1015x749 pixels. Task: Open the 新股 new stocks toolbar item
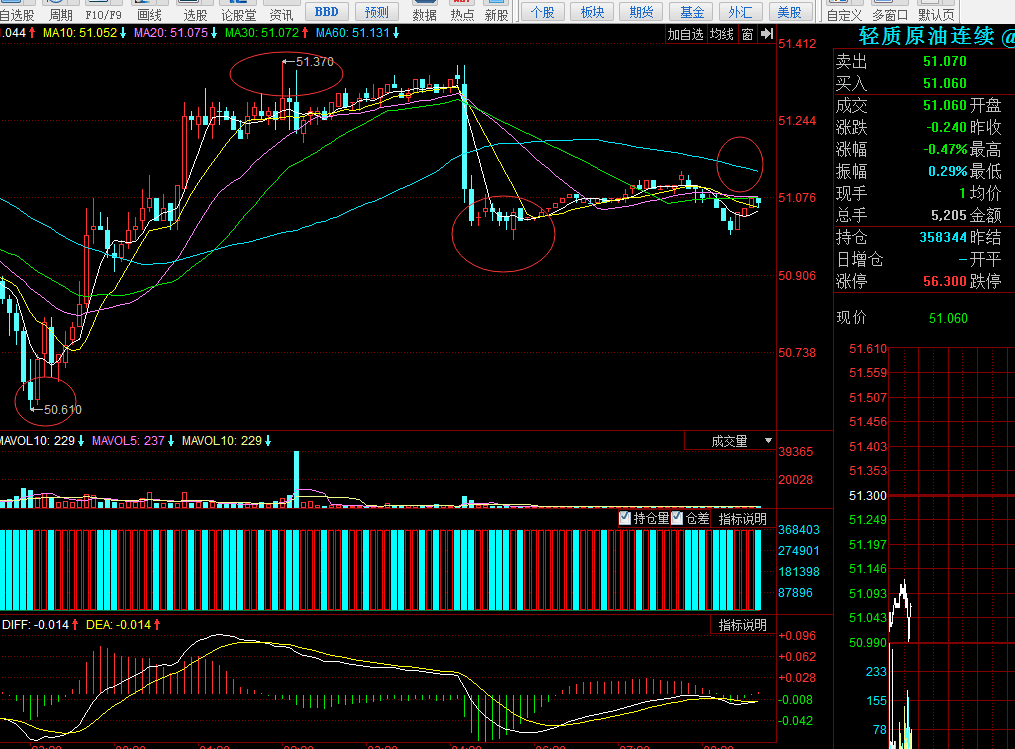pos(496,10)
